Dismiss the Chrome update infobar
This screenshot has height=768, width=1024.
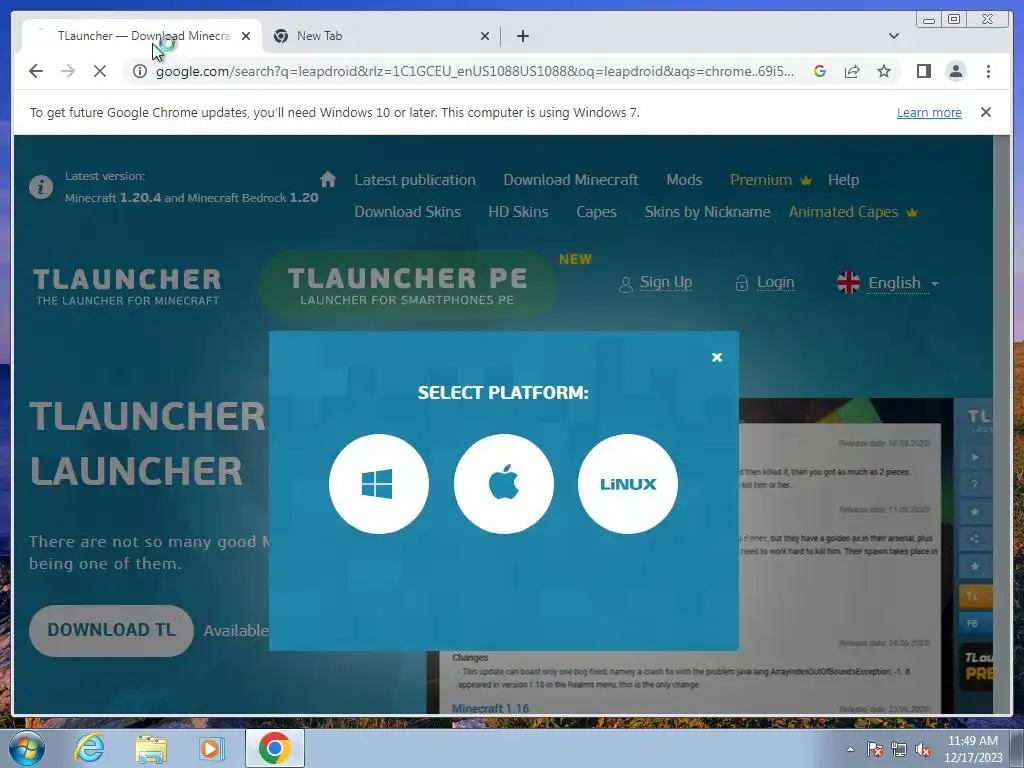pos(986,112)
